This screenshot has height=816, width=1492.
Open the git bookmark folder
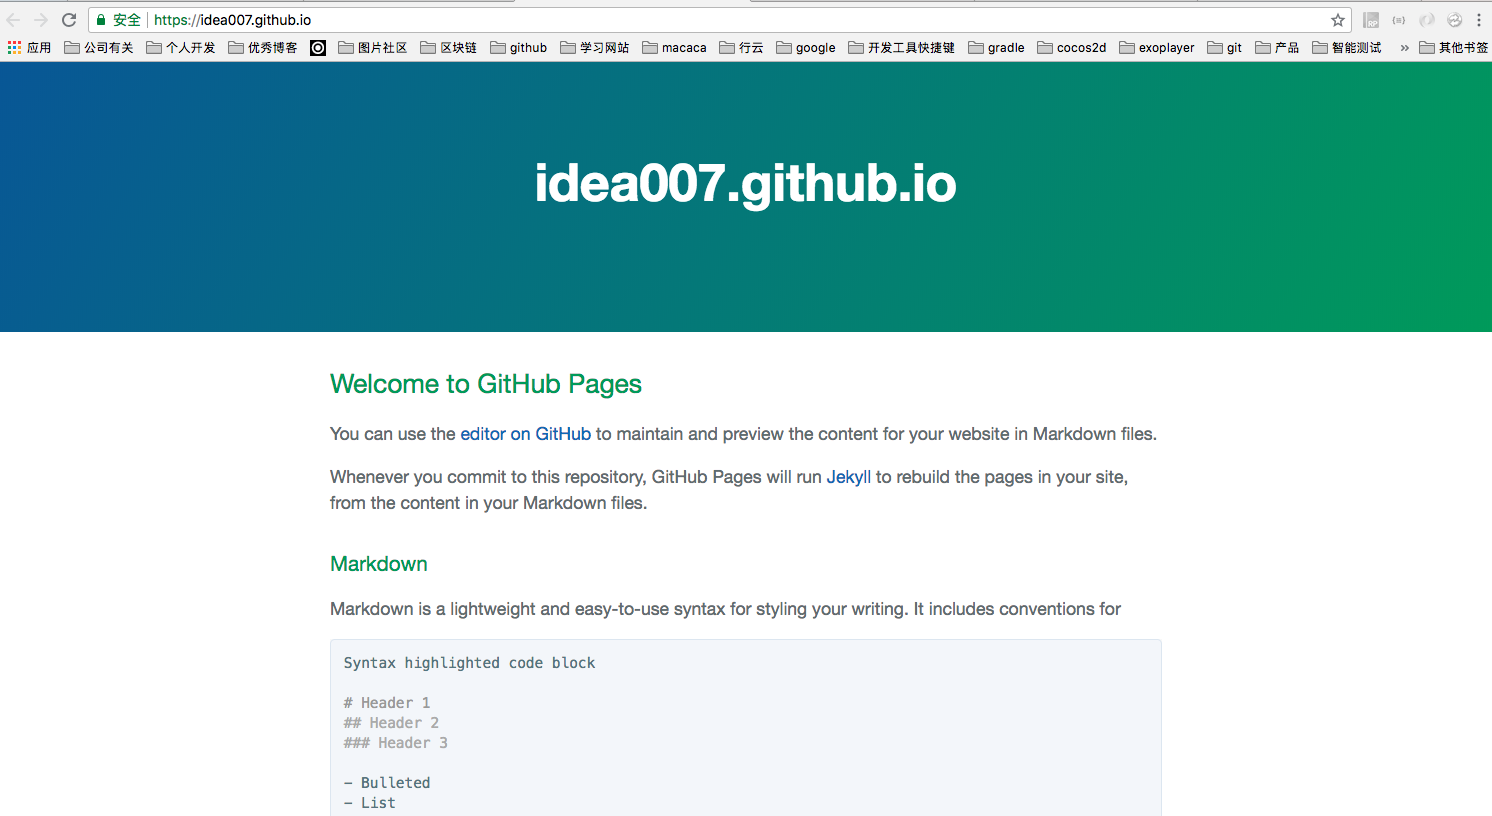pyautogui.click(x=1225, y=47)
